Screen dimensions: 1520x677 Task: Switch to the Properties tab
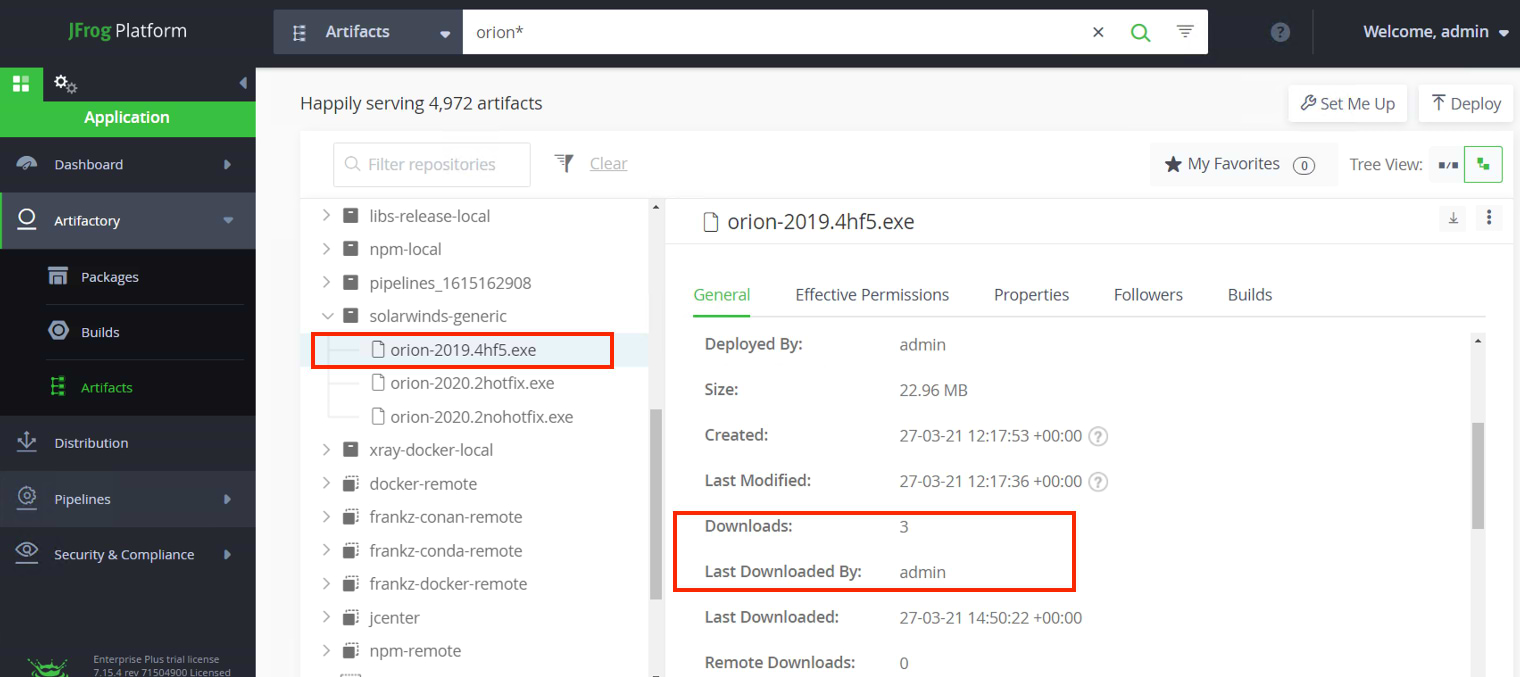coord(1031,295)
